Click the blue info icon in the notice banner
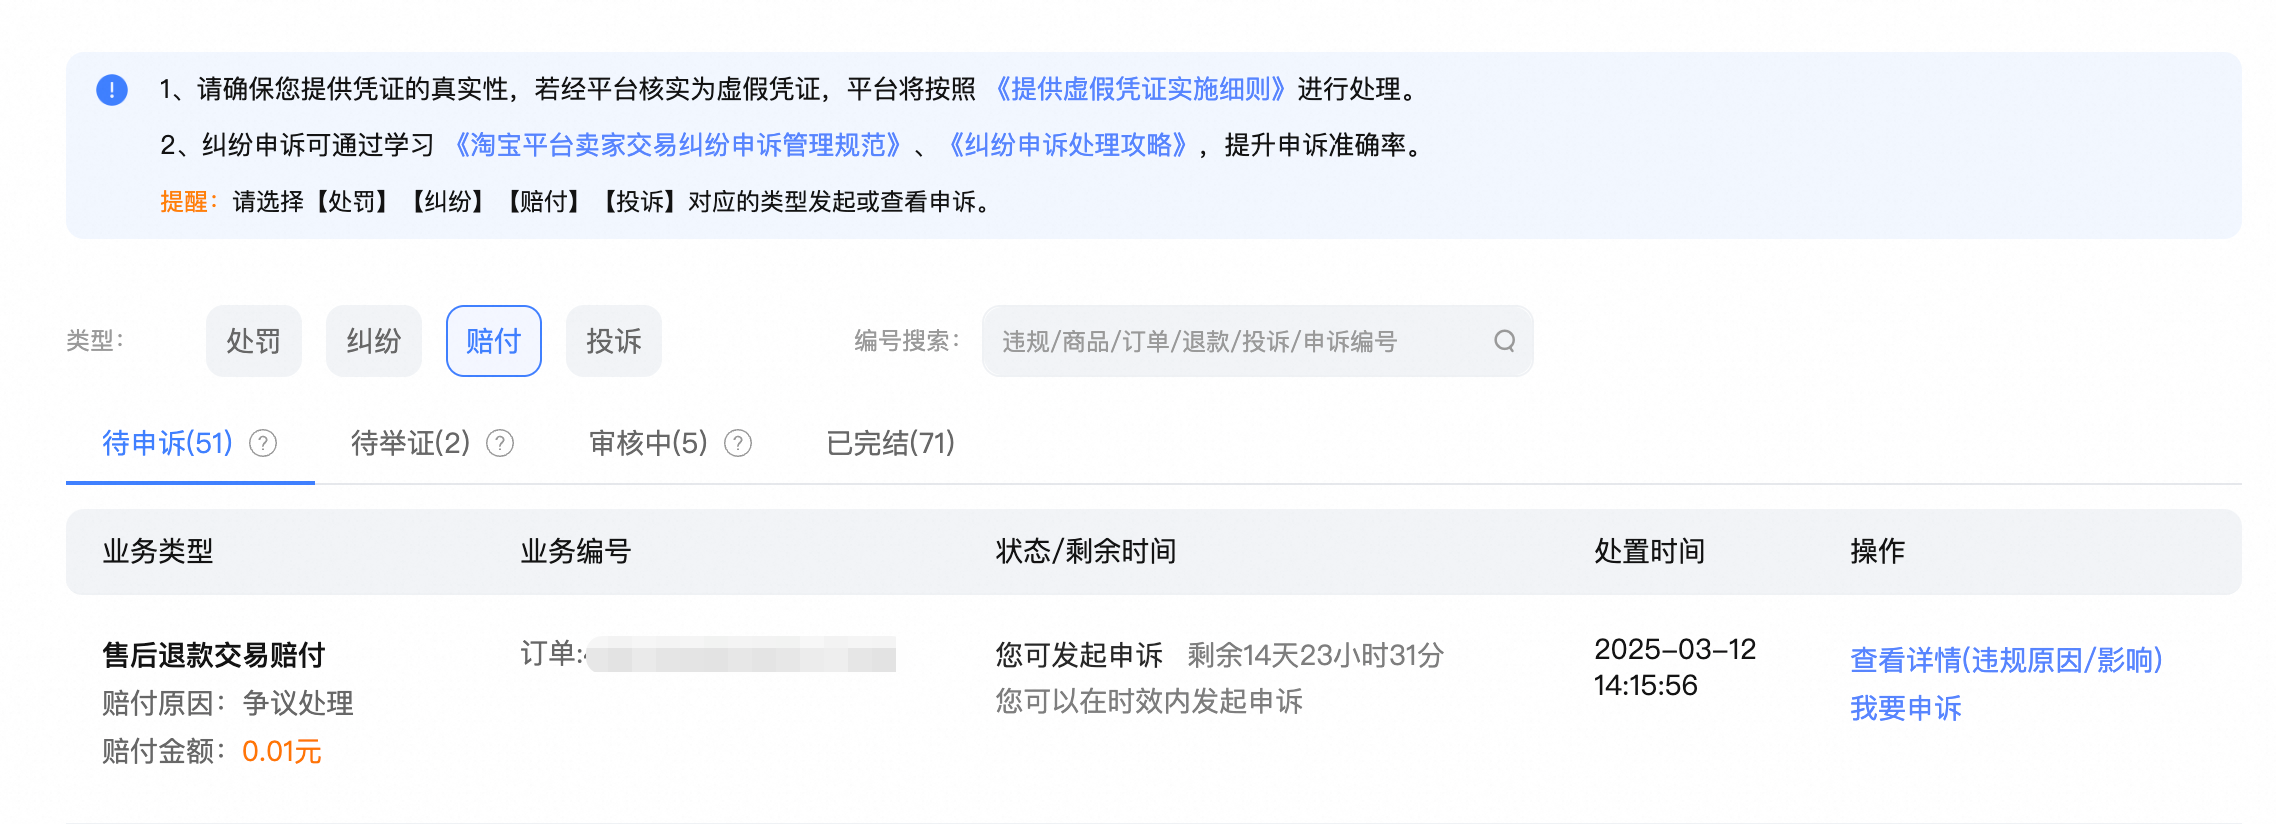The height and width of the screenshot is (824, 2276). (x=113, y=90)
